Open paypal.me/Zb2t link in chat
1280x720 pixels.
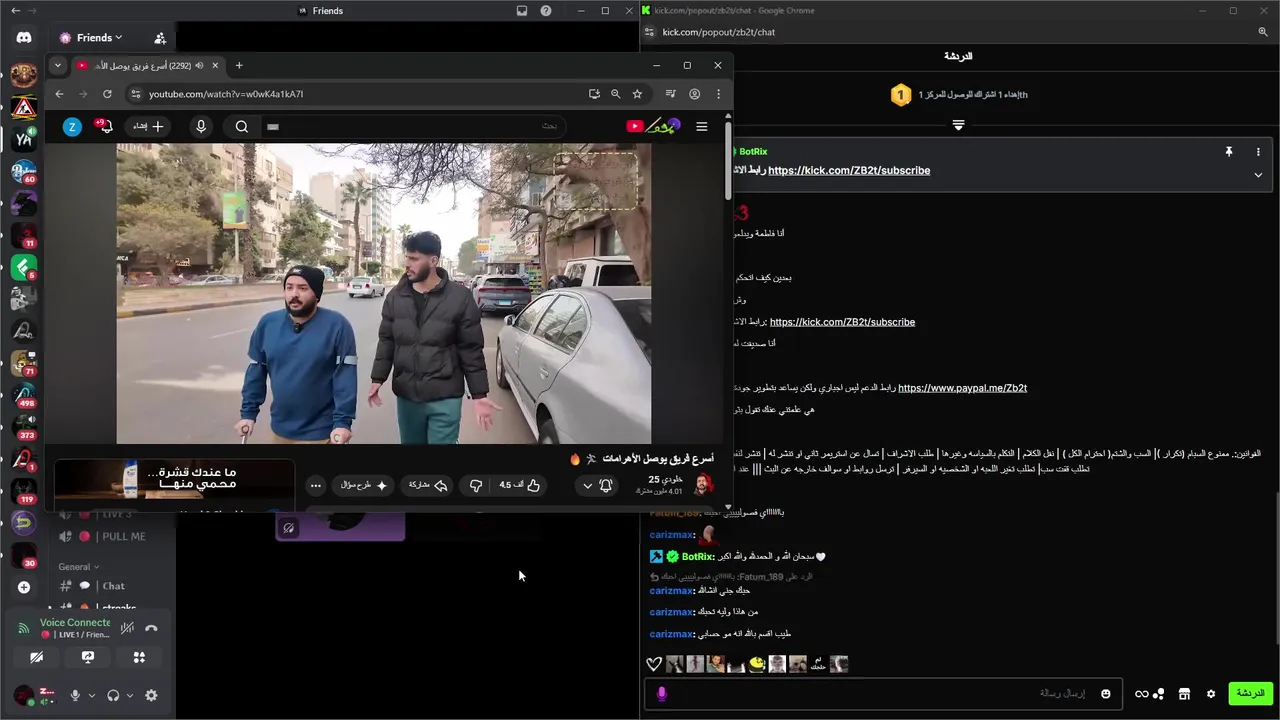click(962, 388)
